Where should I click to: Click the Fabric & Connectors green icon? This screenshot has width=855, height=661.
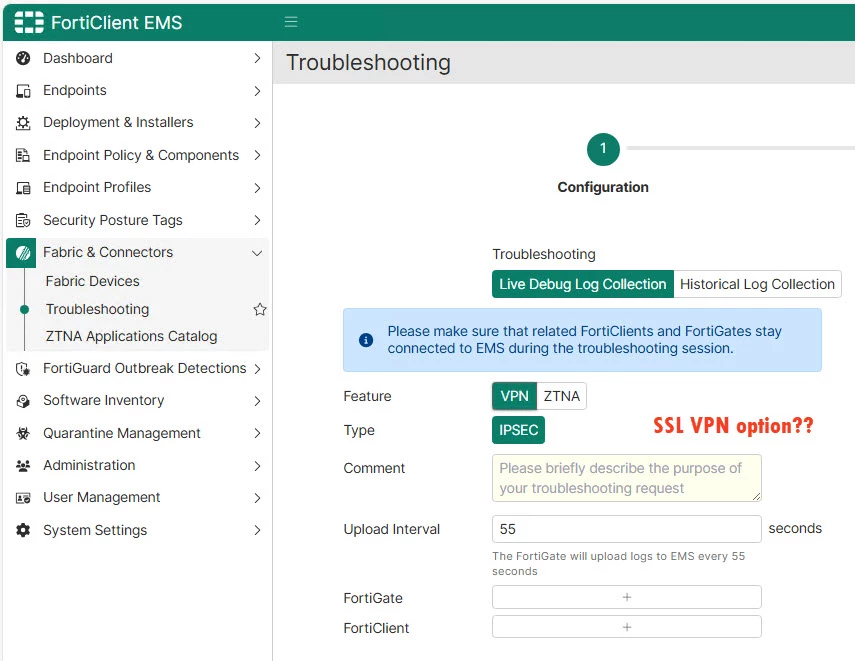21,253
